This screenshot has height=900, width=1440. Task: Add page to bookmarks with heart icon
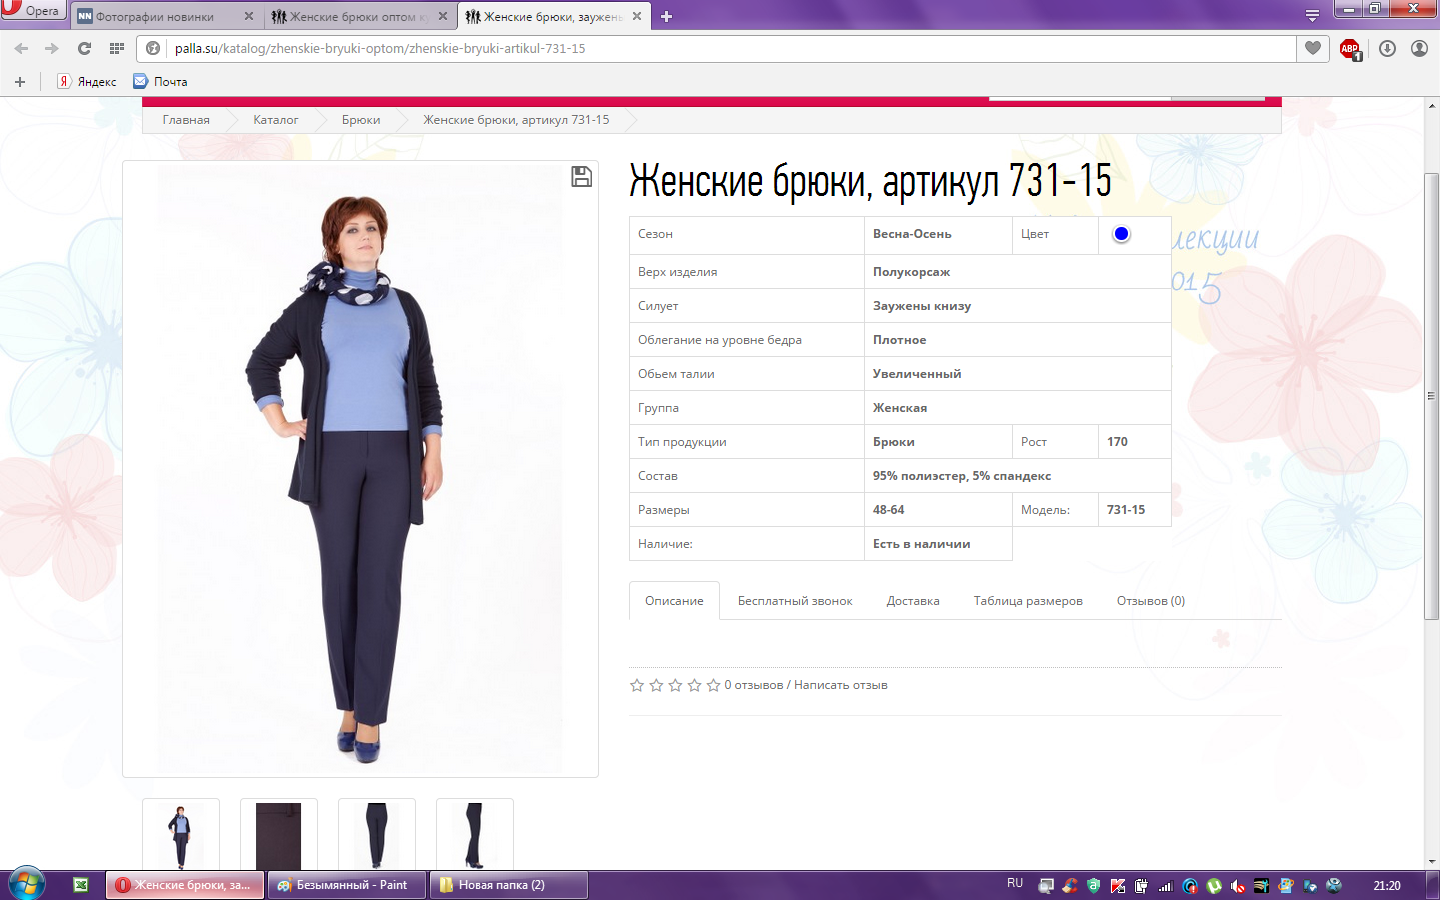point(1313,48)
